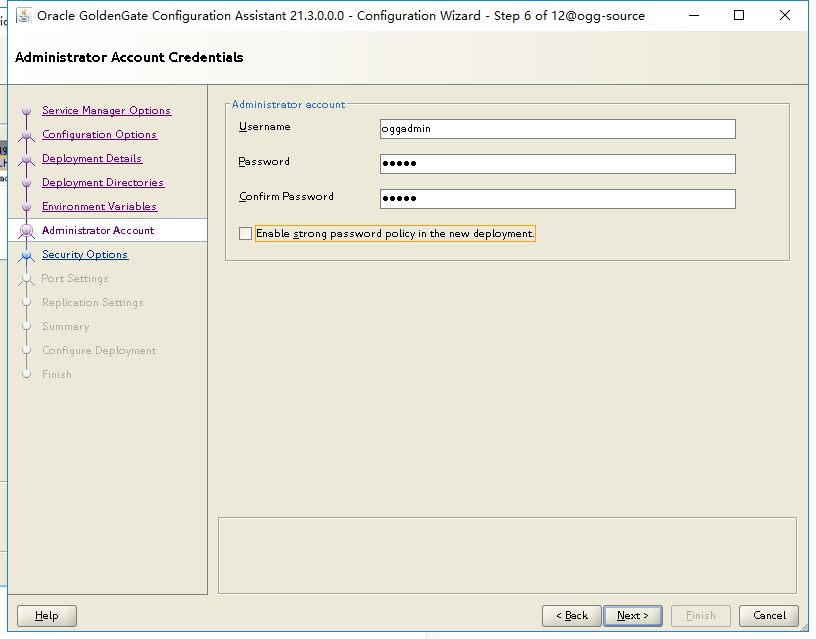Click the Finish step label in sidebar
This screenshot has height=639, width=816.
click(57, 374)
